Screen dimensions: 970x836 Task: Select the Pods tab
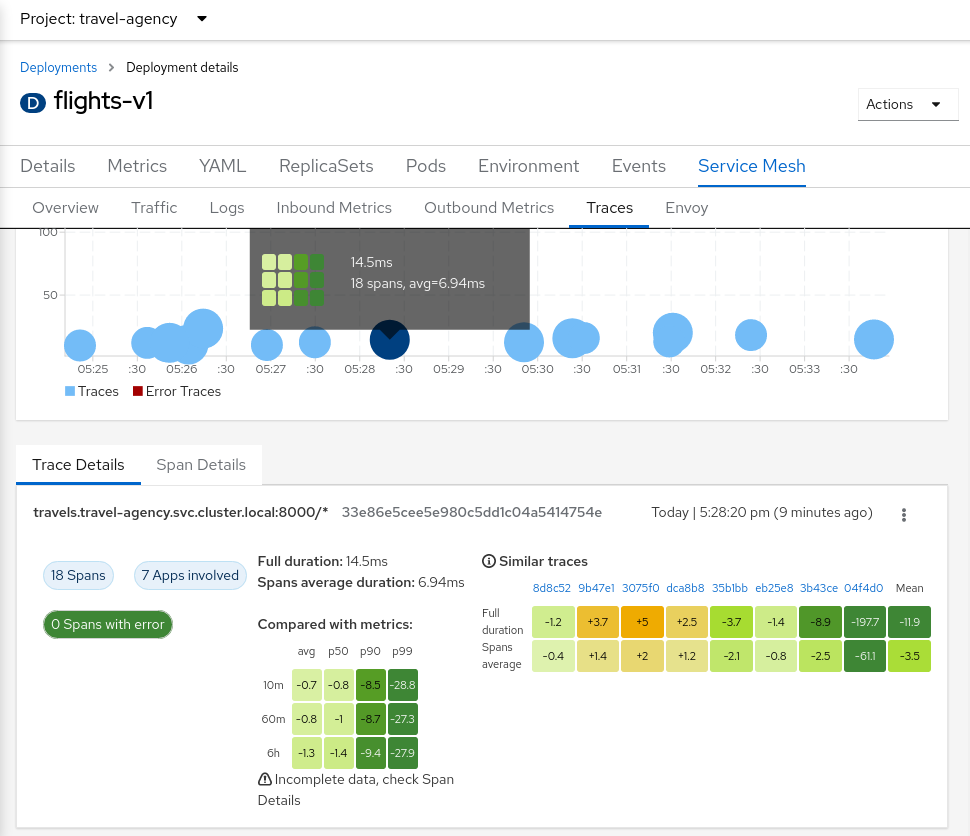point(426,166)
